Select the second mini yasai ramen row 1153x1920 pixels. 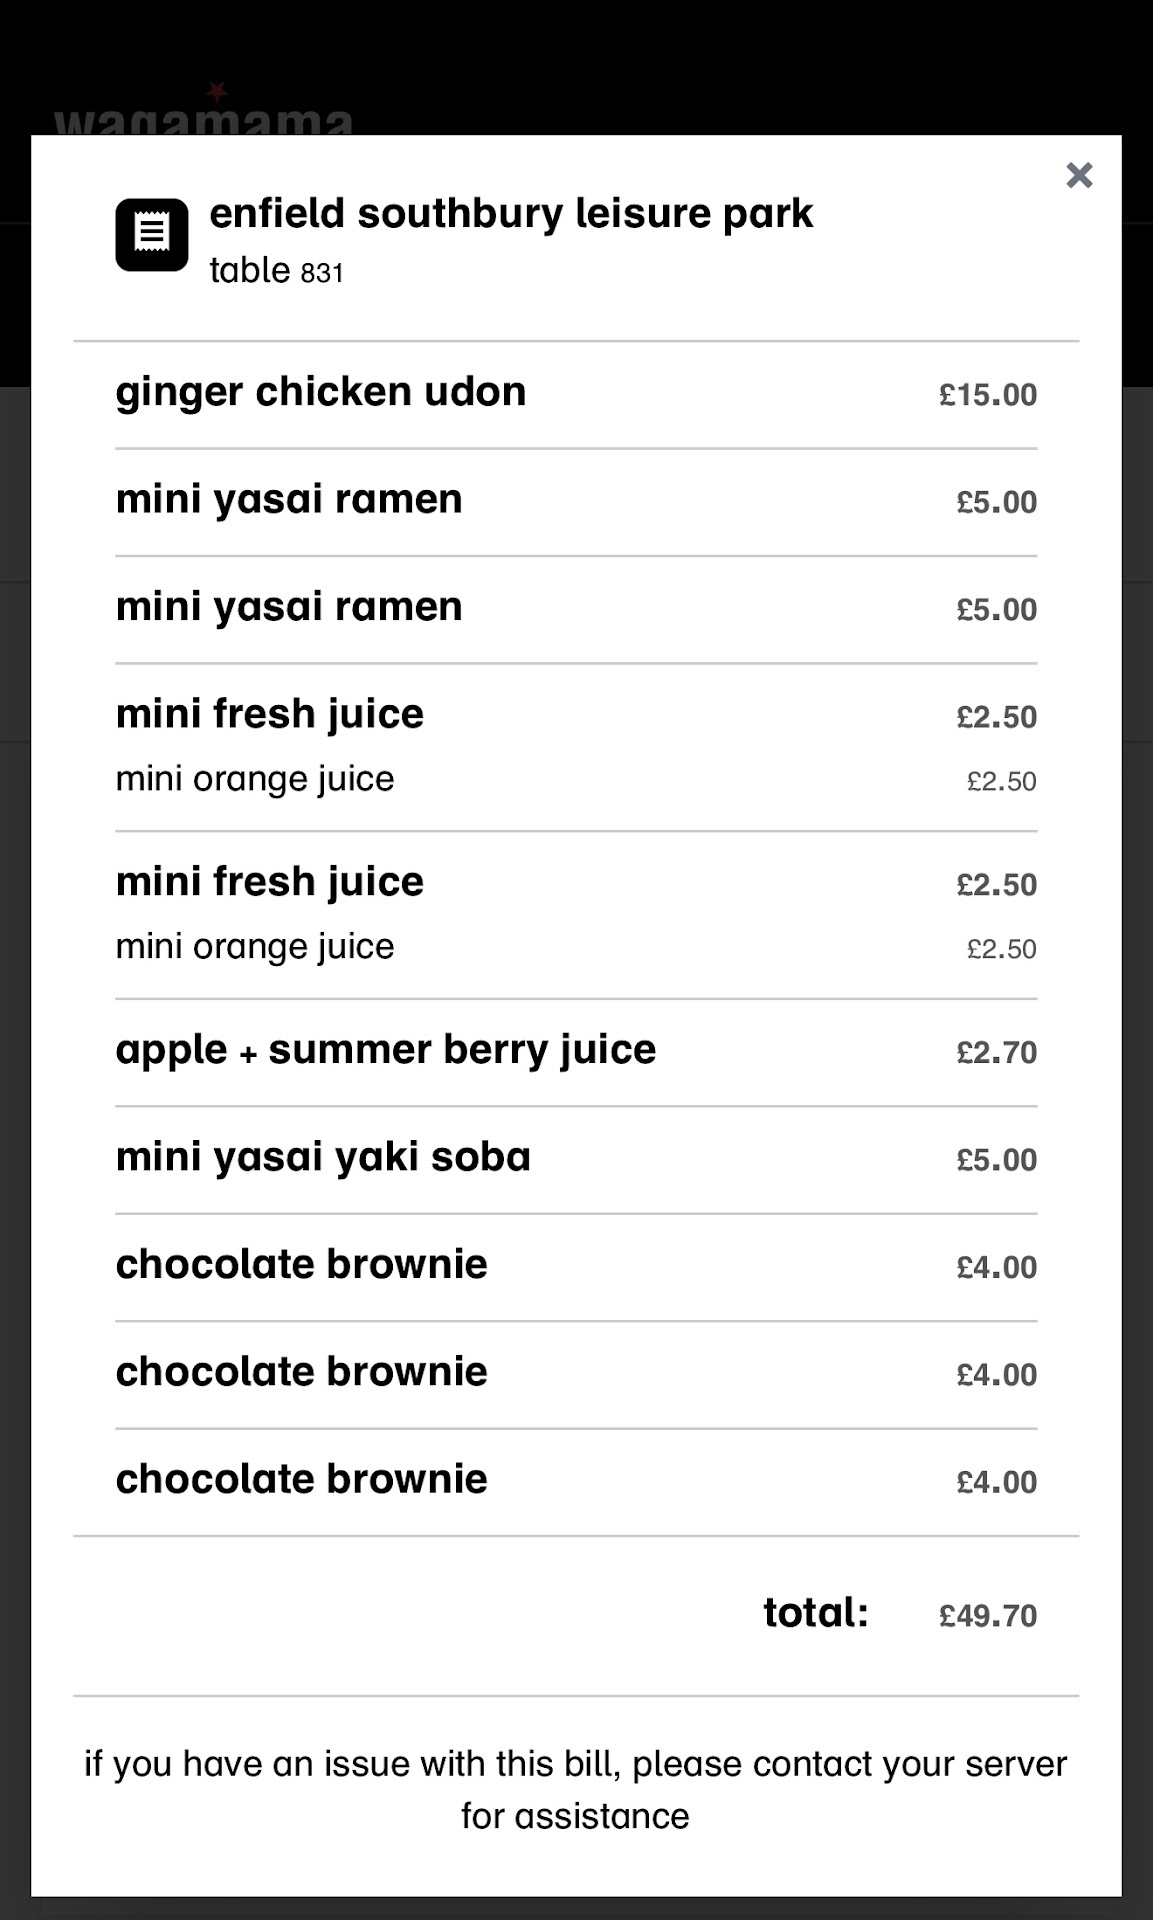click(289, 607)
